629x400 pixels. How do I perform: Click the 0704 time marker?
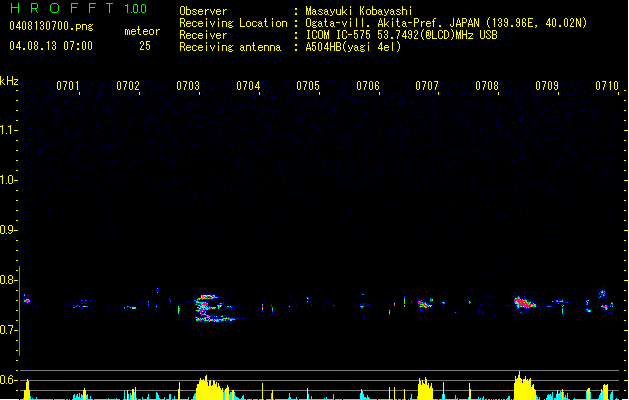(248, 86)
